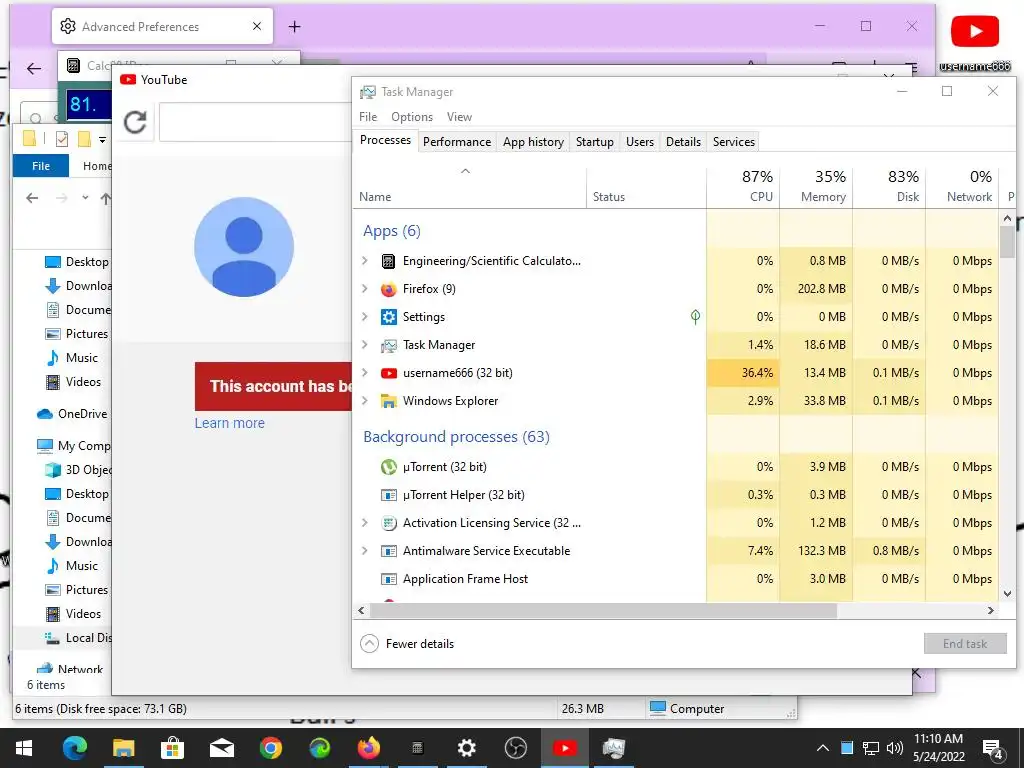1024x768 pixels.
Task: Click the Activation Licensing Service icon
Action: [389, 523]
